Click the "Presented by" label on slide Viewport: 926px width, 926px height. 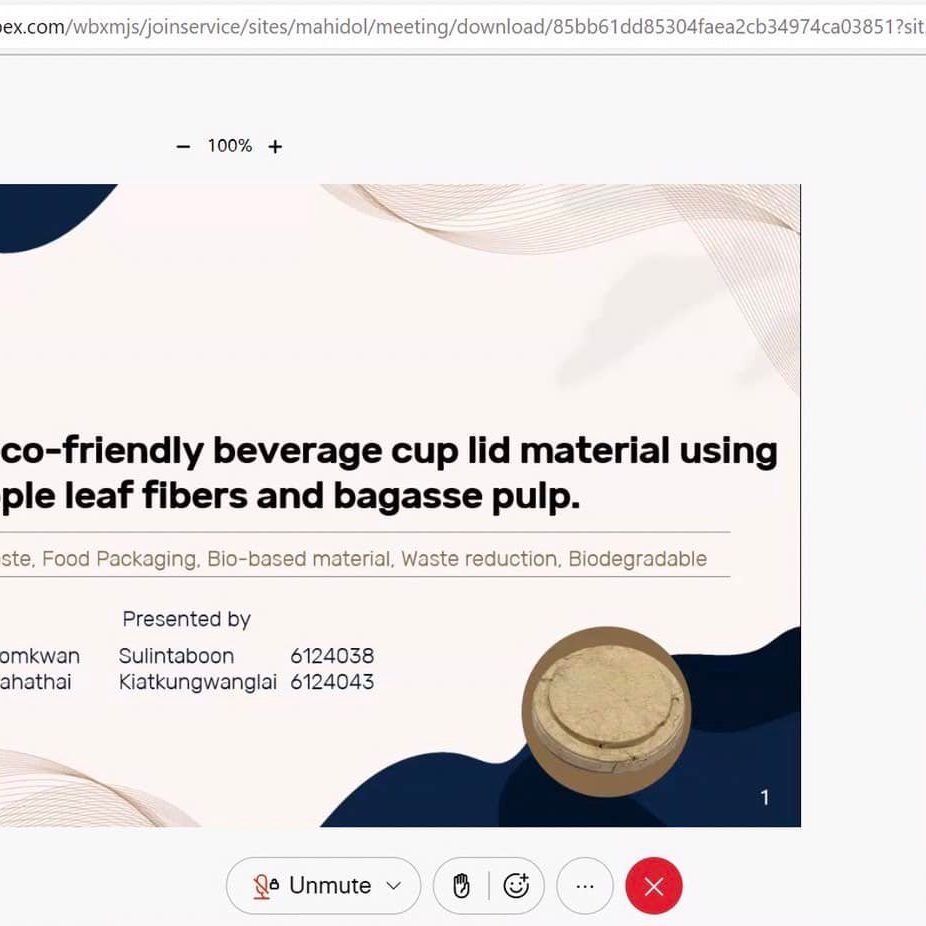(186, 619)
